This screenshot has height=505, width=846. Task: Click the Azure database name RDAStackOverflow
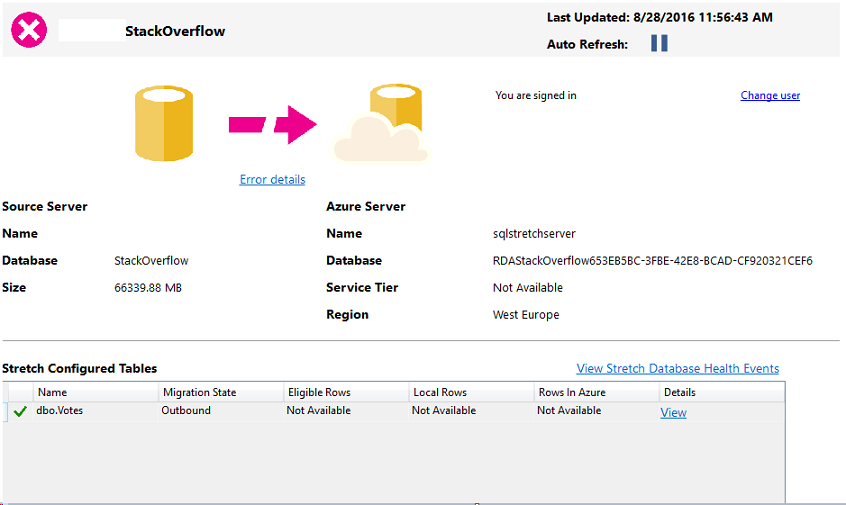[652, 261]
